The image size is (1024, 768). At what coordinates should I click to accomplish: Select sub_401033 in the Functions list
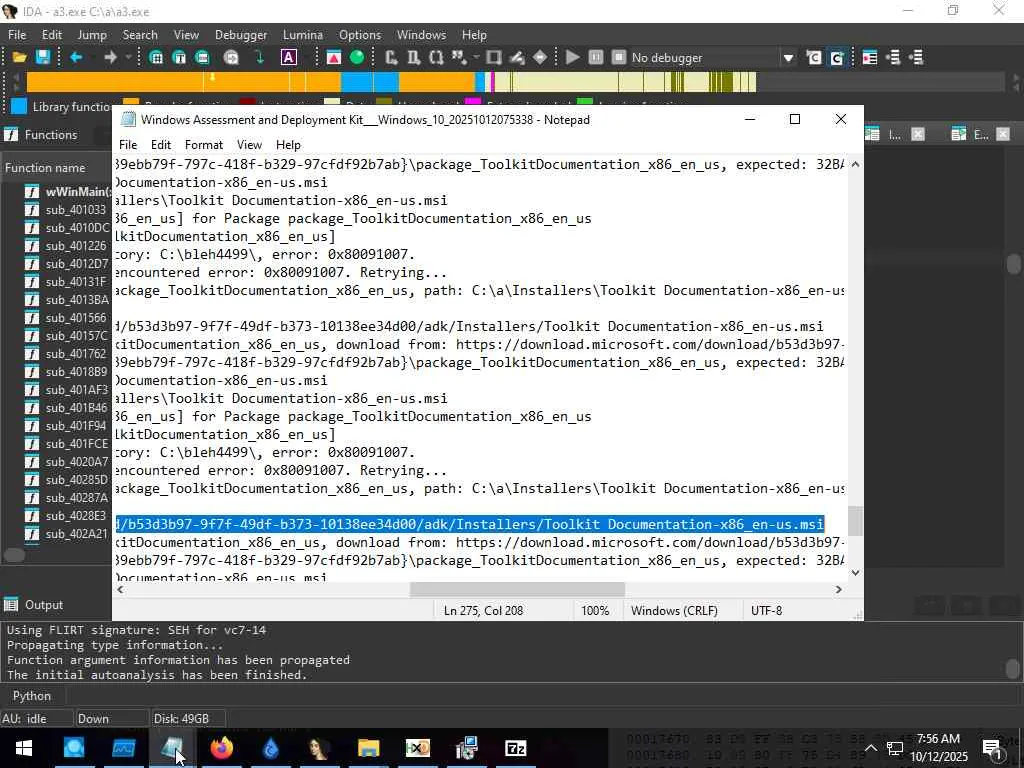(x=68, y=210)
